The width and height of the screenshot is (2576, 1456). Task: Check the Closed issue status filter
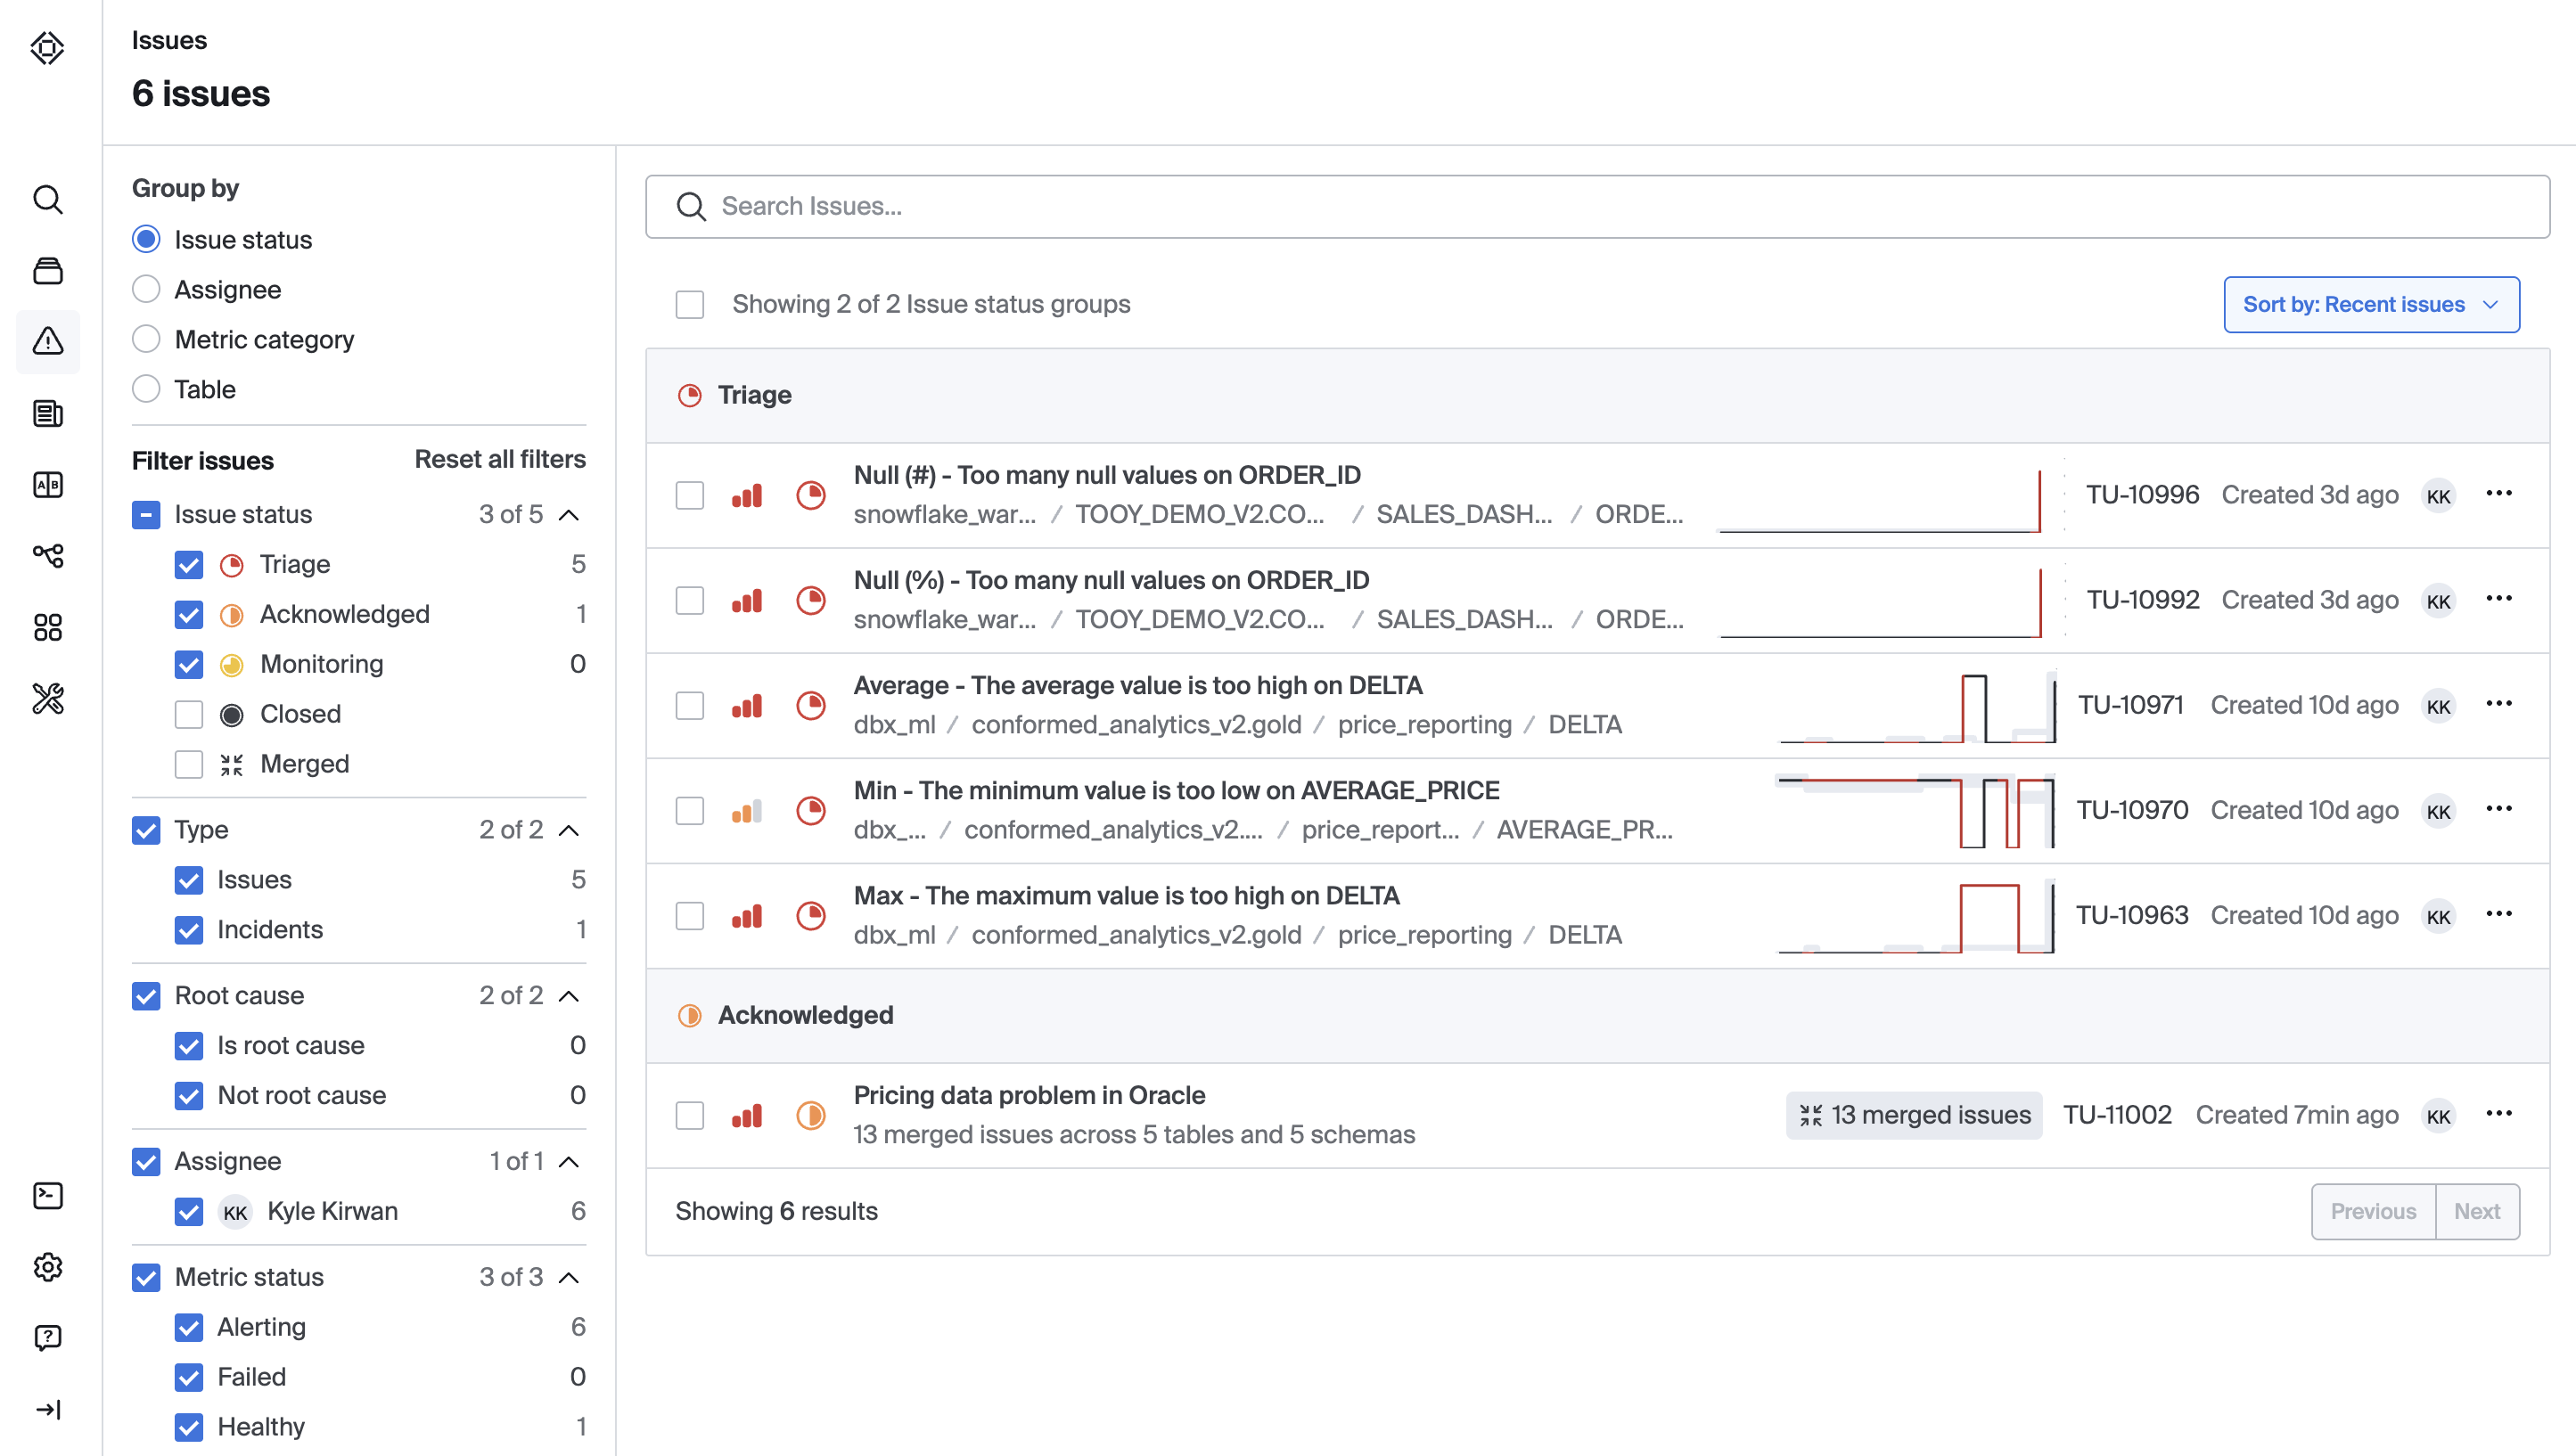tap(189, 714)
